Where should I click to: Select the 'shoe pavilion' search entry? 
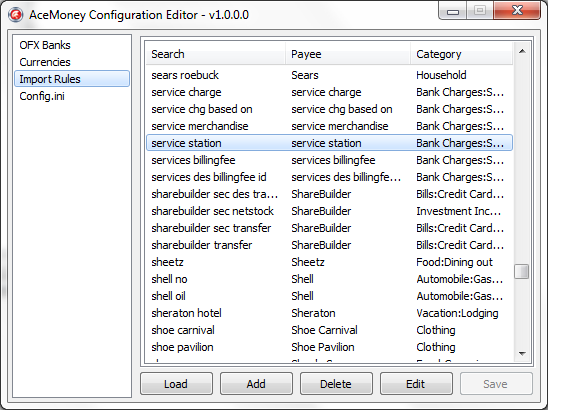click(x=182, y=347)
